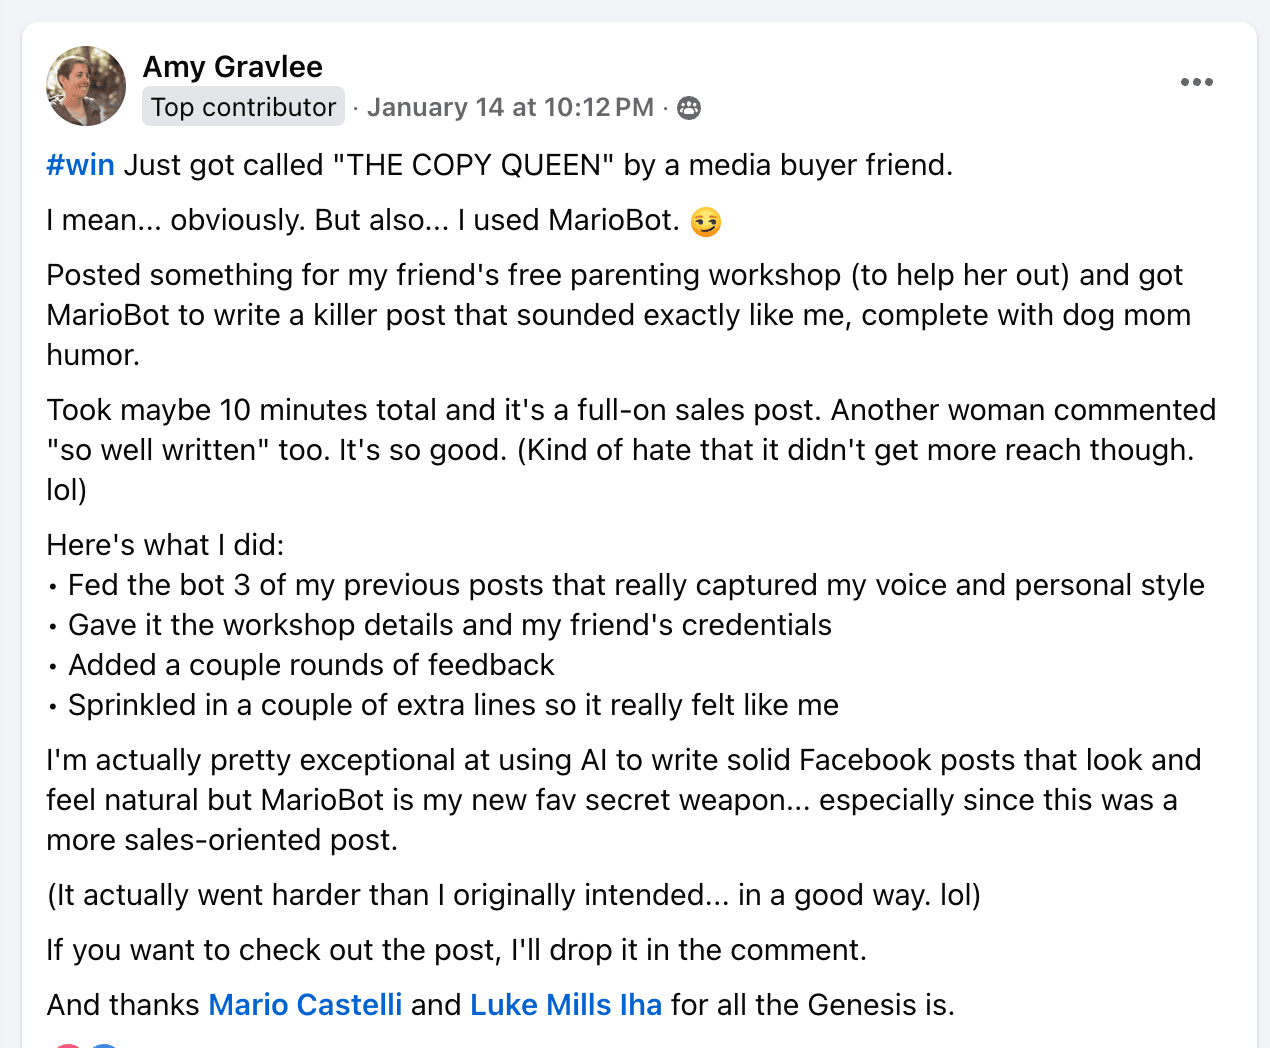Open Amy Gravlee's profile picture
Viewport: 1270px width, 1048px height.
pos(86,86)
